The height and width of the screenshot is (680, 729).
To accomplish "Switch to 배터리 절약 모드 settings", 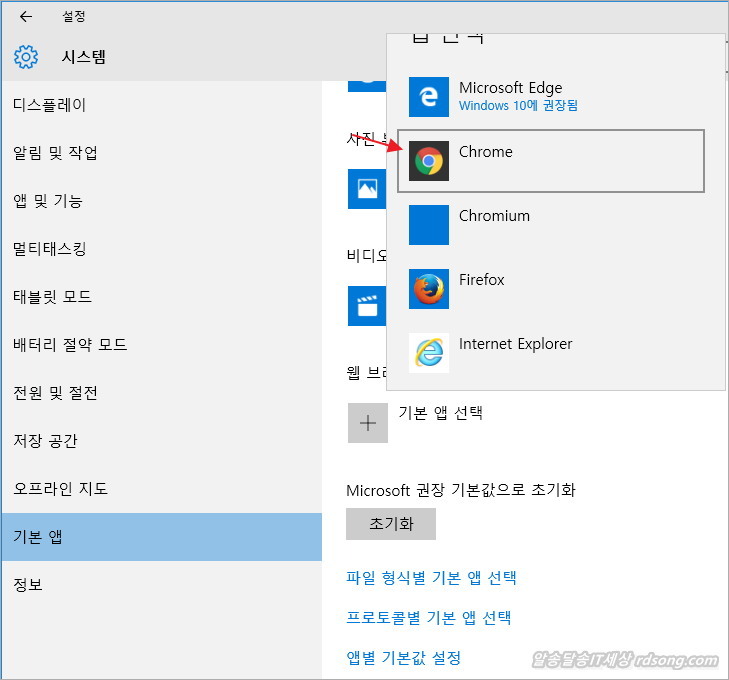I will [70, 345].
